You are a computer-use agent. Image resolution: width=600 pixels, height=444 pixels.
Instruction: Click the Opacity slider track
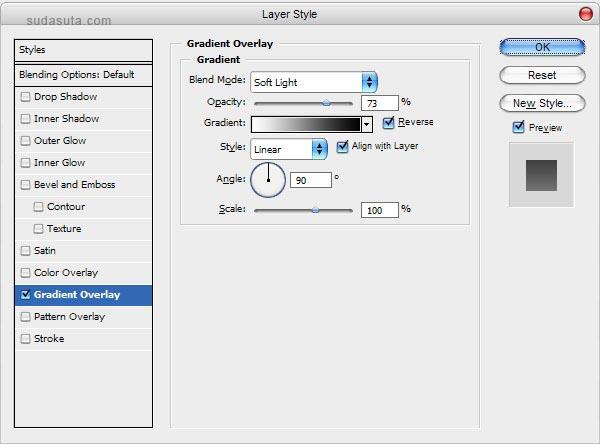(303, 102)
